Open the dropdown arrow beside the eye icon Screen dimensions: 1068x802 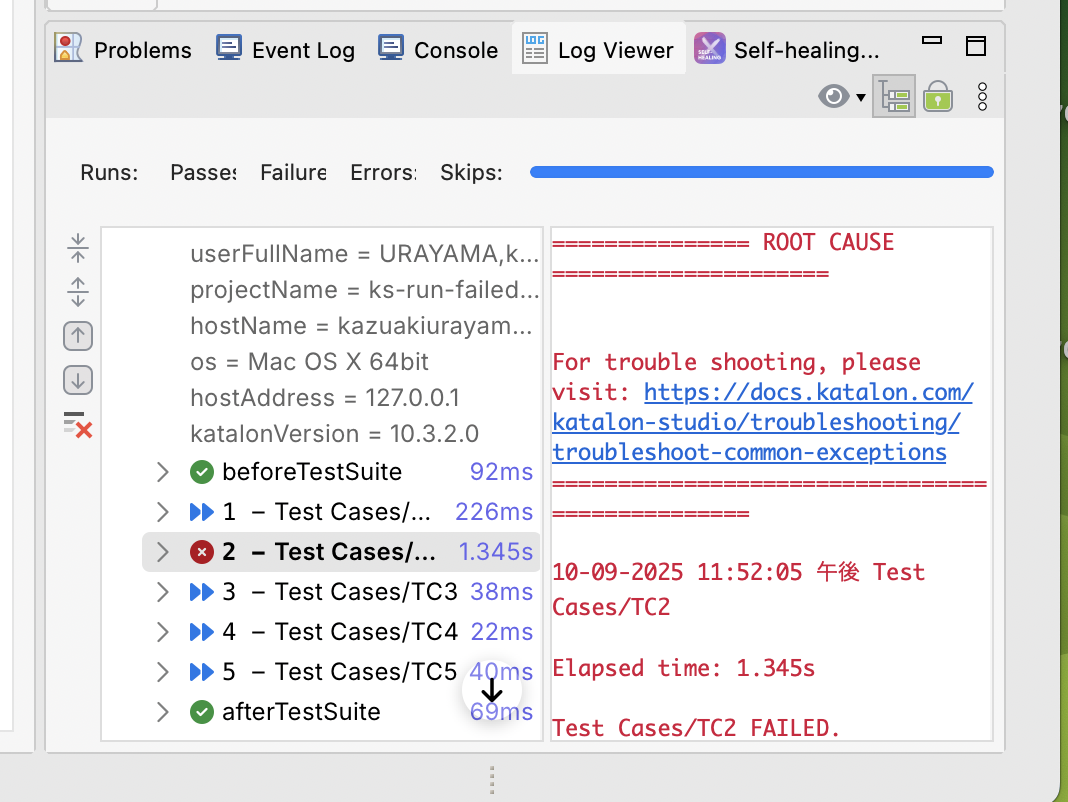861,98
